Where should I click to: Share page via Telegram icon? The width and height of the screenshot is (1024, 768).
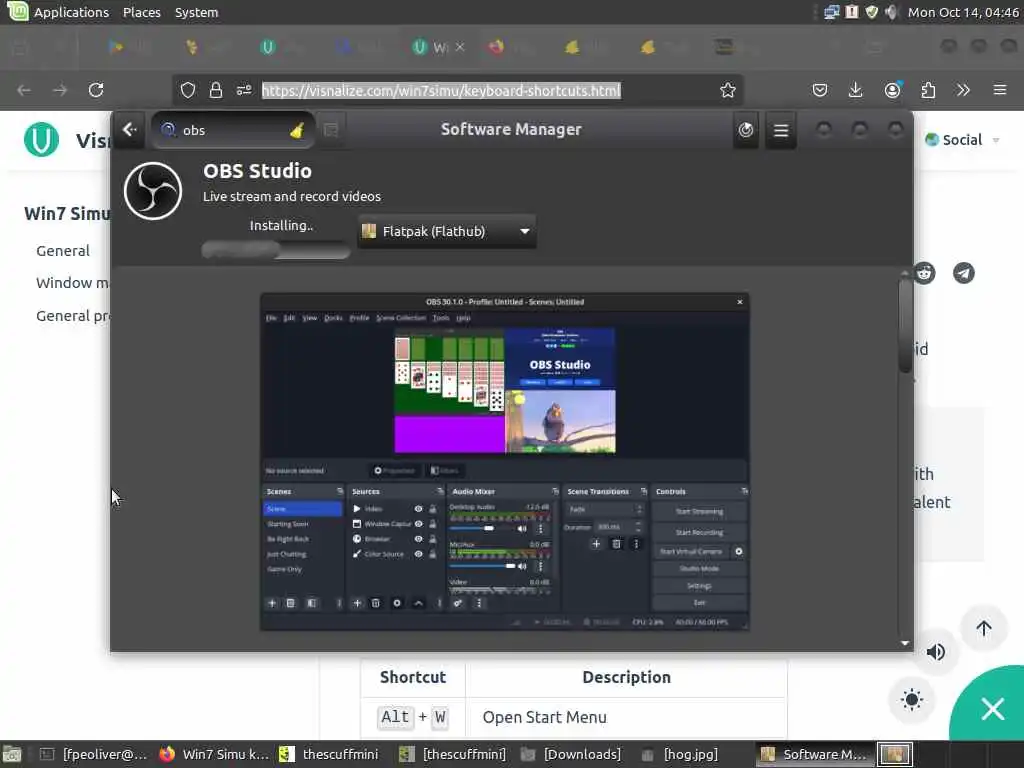pos(964,273)
